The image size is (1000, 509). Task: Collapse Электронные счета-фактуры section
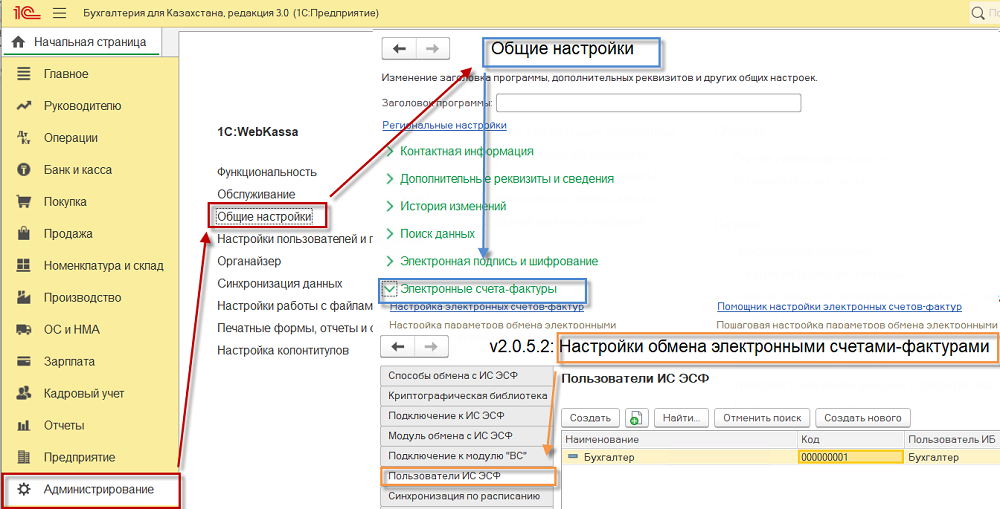pyautogui.click(x=389, y=289)
